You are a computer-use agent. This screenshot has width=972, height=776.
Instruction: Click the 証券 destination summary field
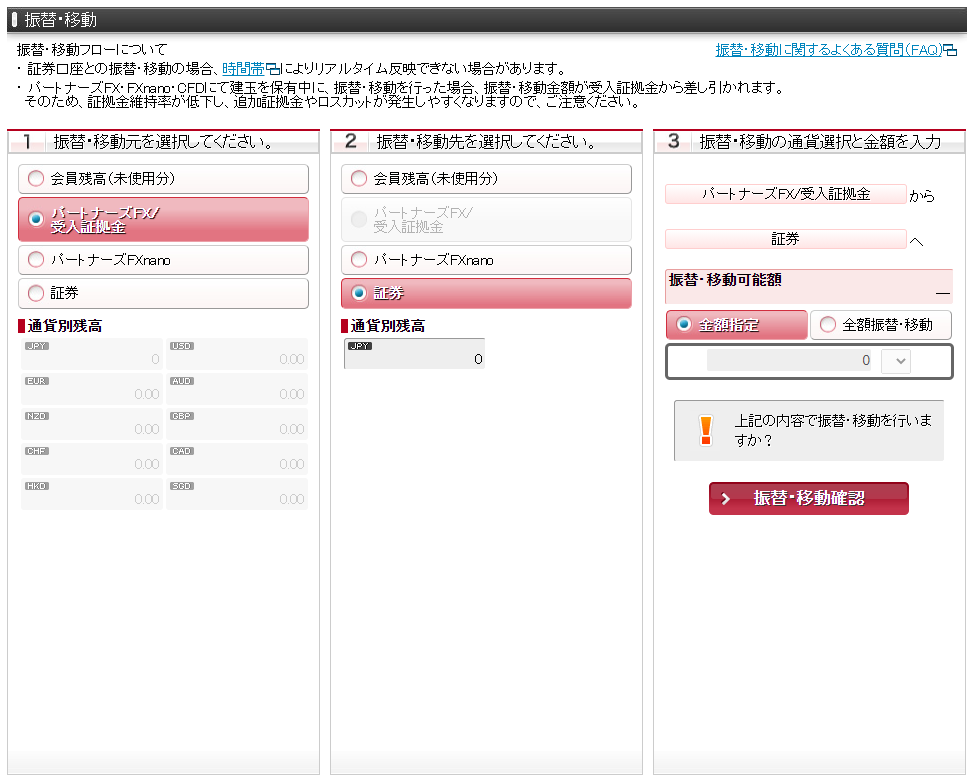pos(785,239)
